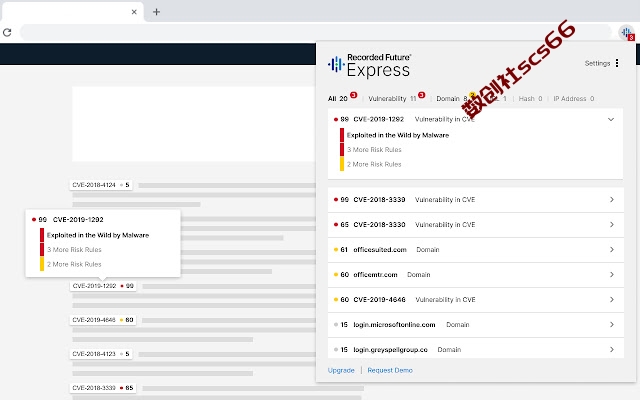Select the All 20 tab
This screenshot has height=400, width=640.
point(338,99)
